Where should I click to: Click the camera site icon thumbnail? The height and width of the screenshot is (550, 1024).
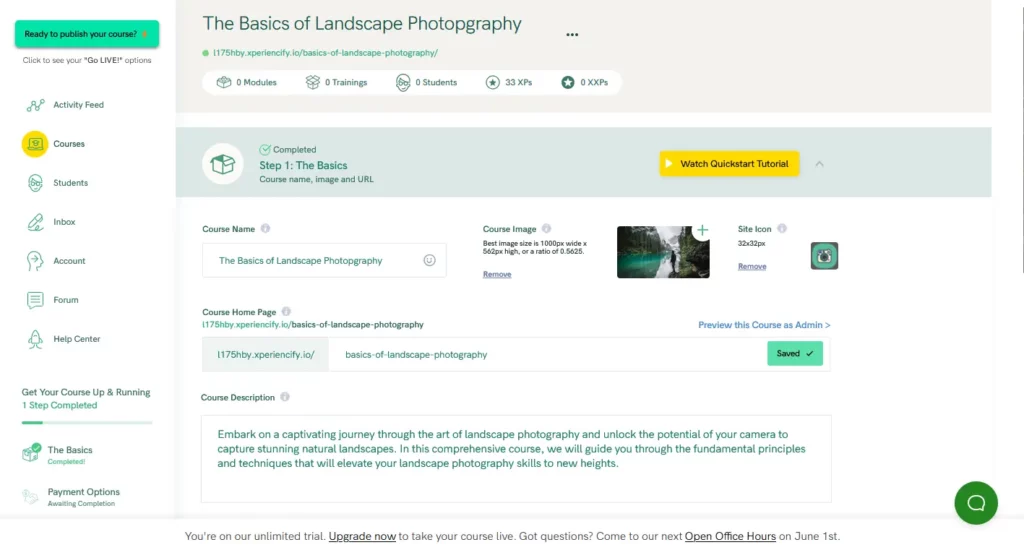(824, 256)
